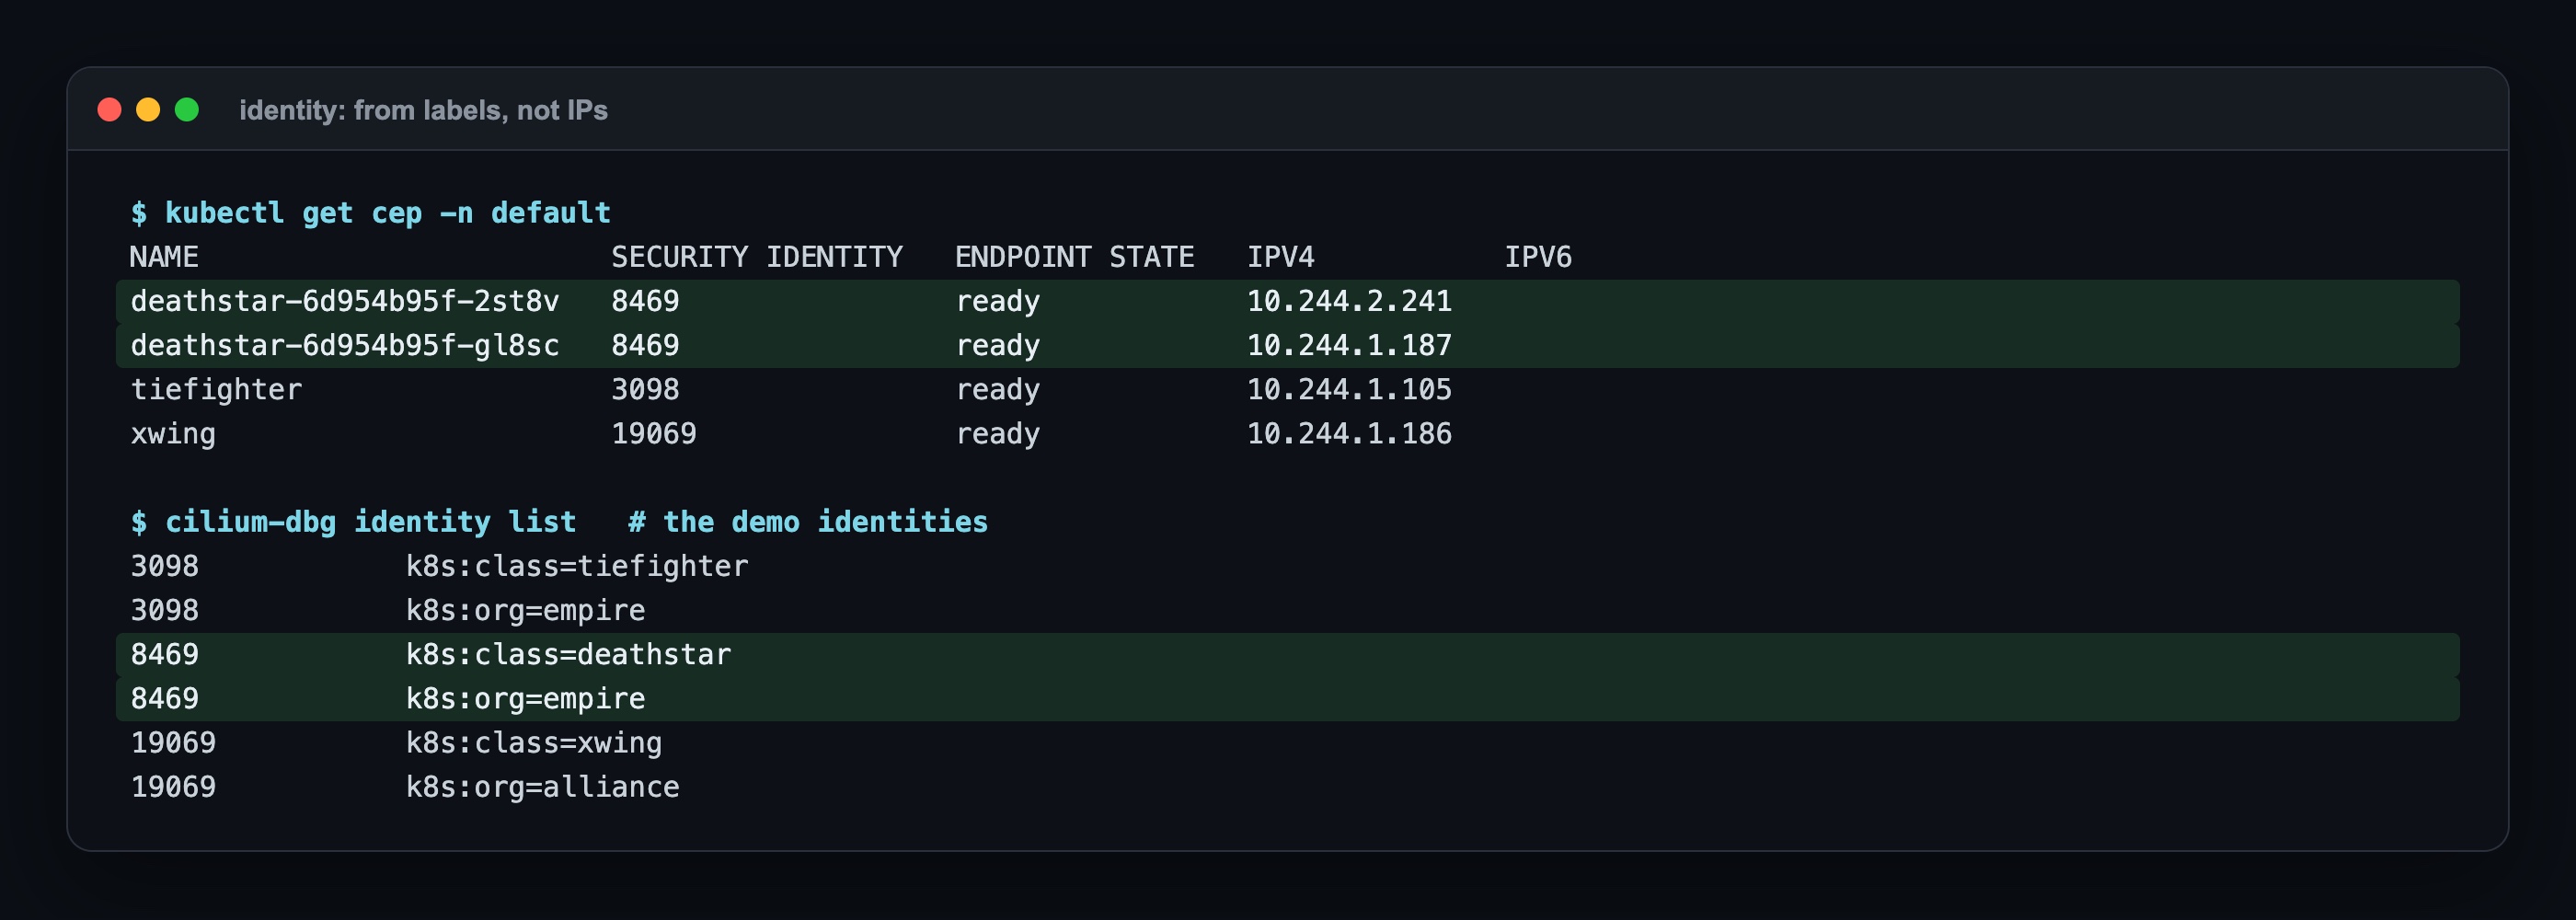This screenshot has height=920, width=2576.
Task: Select pod name deathstar-6d954b95f-2st8v
Action: [x=345, y=301]
